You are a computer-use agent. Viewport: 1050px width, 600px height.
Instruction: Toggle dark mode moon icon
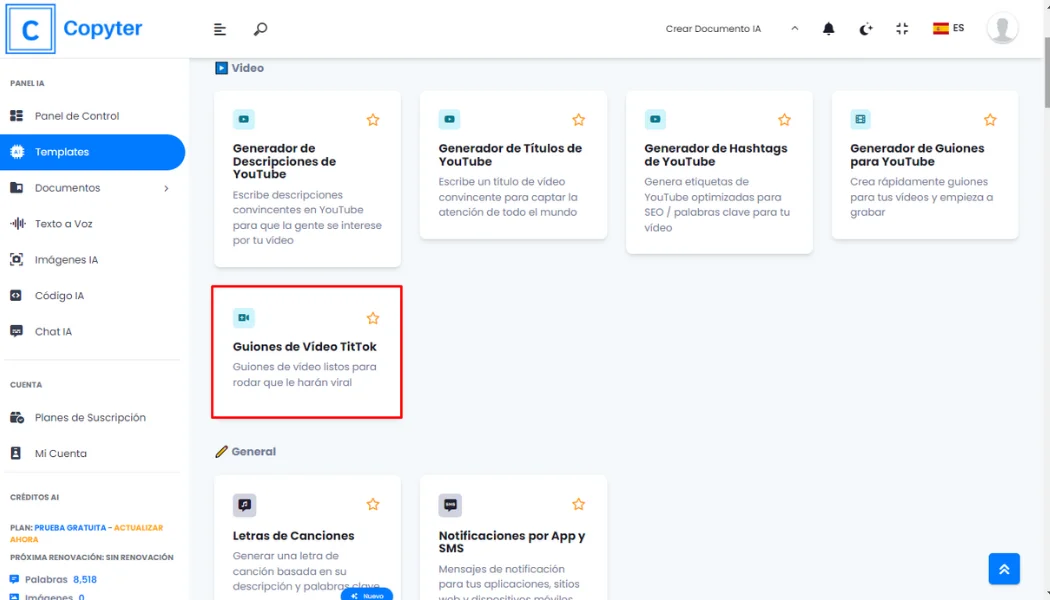[x=866, y=29]
